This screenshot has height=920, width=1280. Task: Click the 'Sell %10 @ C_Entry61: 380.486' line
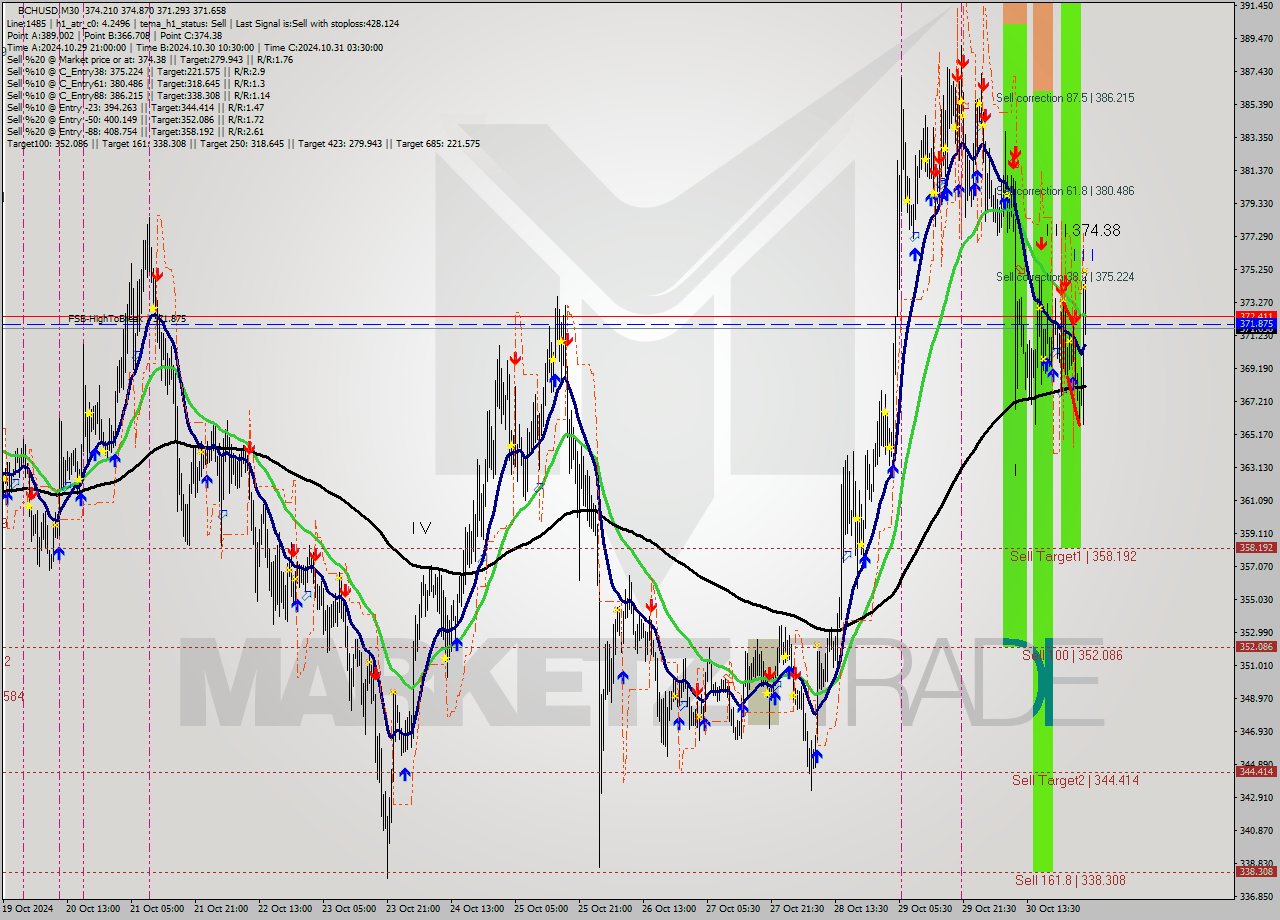135,84
